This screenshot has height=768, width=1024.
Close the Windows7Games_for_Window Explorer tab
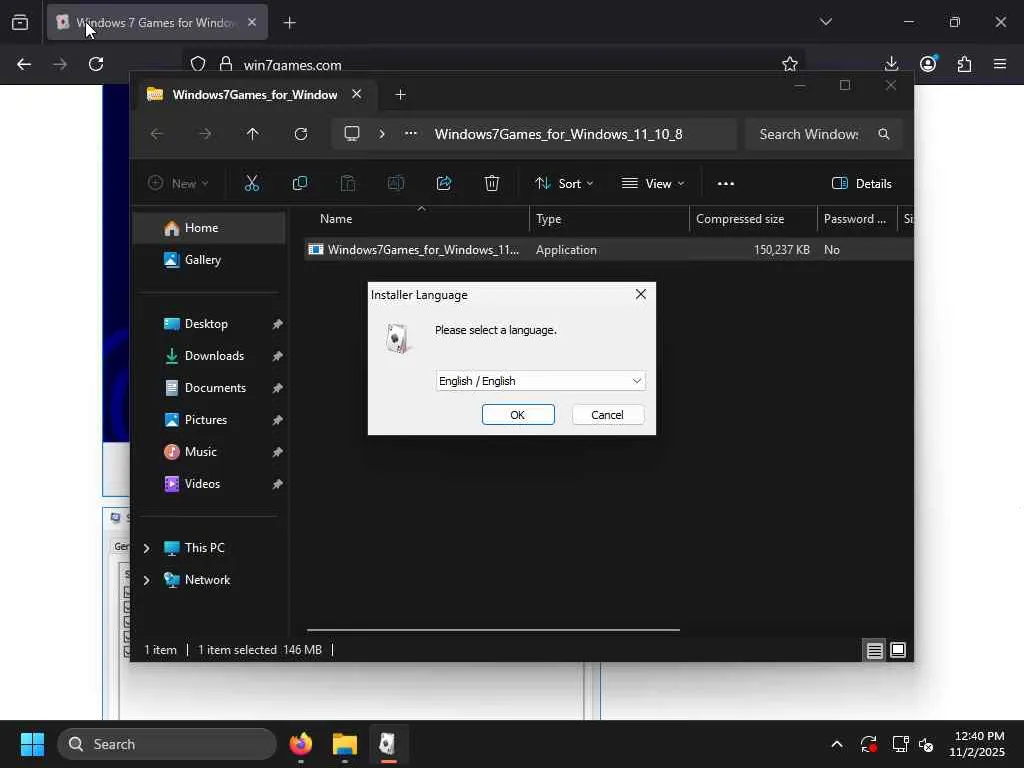click(357, 94)
